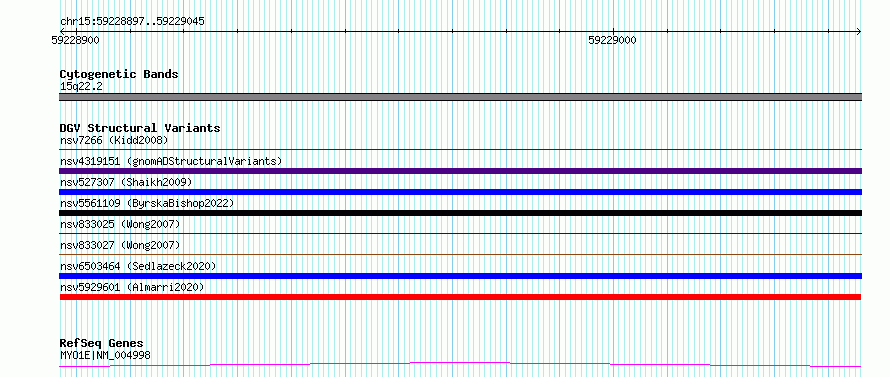The height and width of the screenshot is (377, 890).
Task: Click the 15q22.2 band label
Action: pos(81,86)
